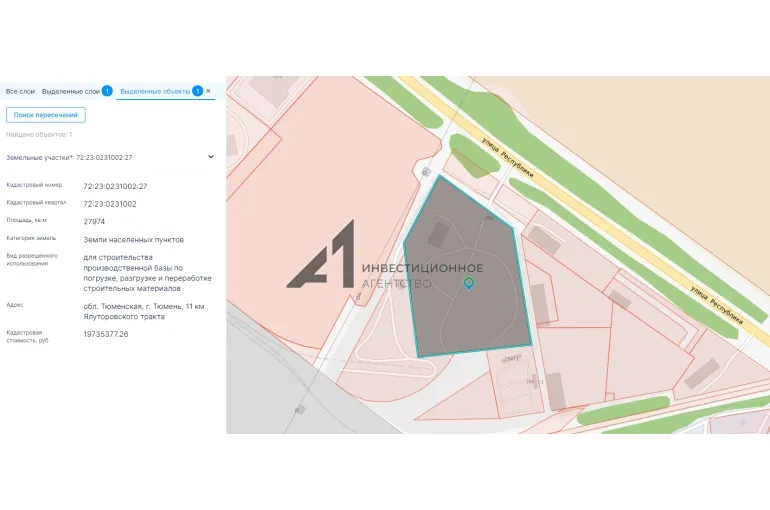Open the Выделенные слои tab
This screenshot has height=510, width=770.
point(70,91)
